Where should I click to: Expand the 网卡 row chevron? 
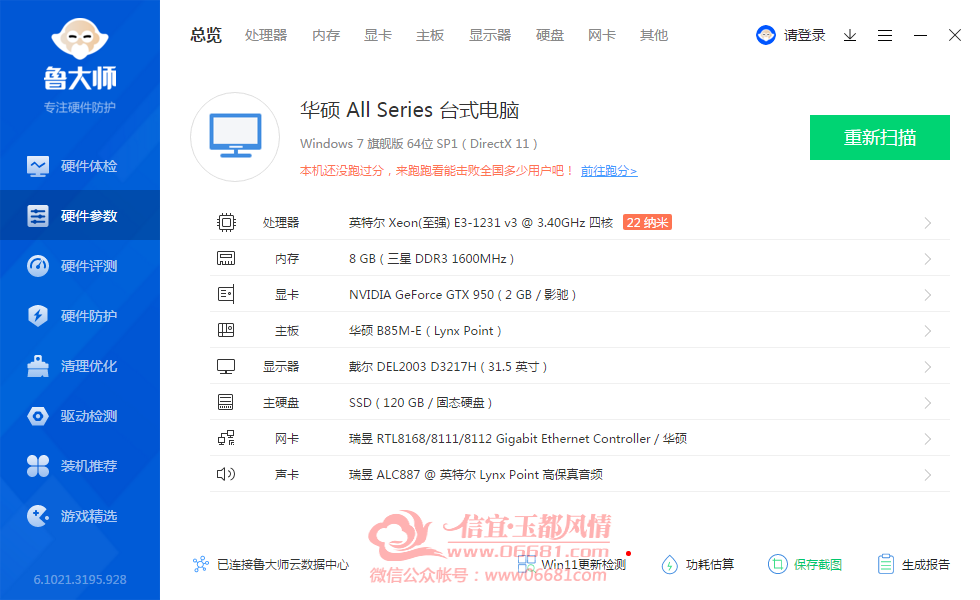pos(928,439)
